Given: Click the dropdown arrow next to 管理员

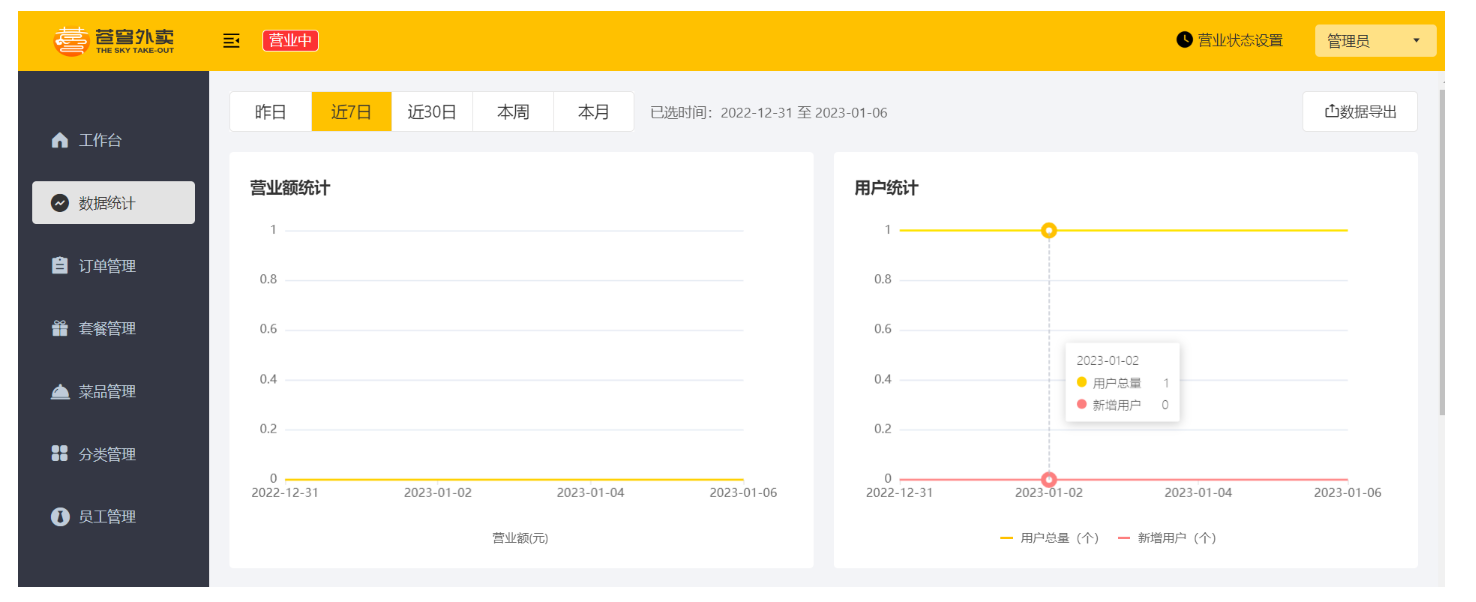Looking at the screenshot, I should click(x=1416, y=41).
